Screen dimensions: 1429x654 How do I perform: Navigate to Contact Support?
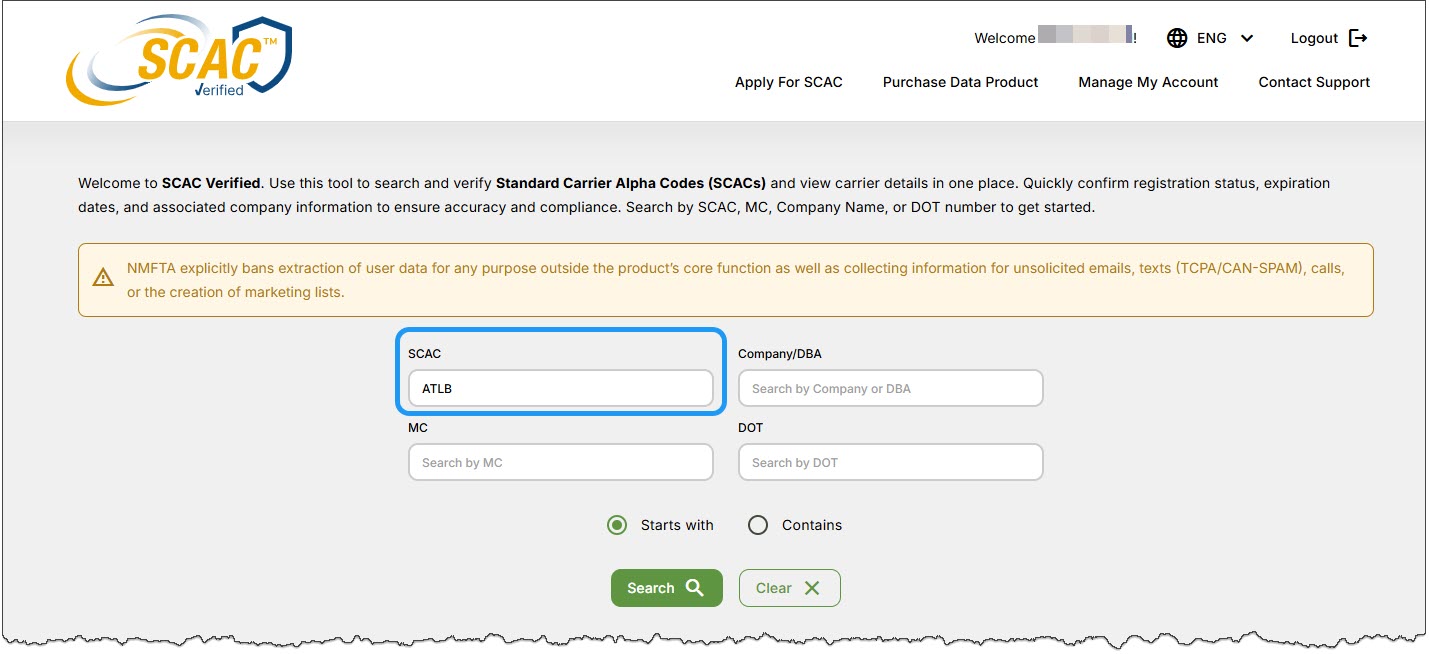click(1314, 82)
